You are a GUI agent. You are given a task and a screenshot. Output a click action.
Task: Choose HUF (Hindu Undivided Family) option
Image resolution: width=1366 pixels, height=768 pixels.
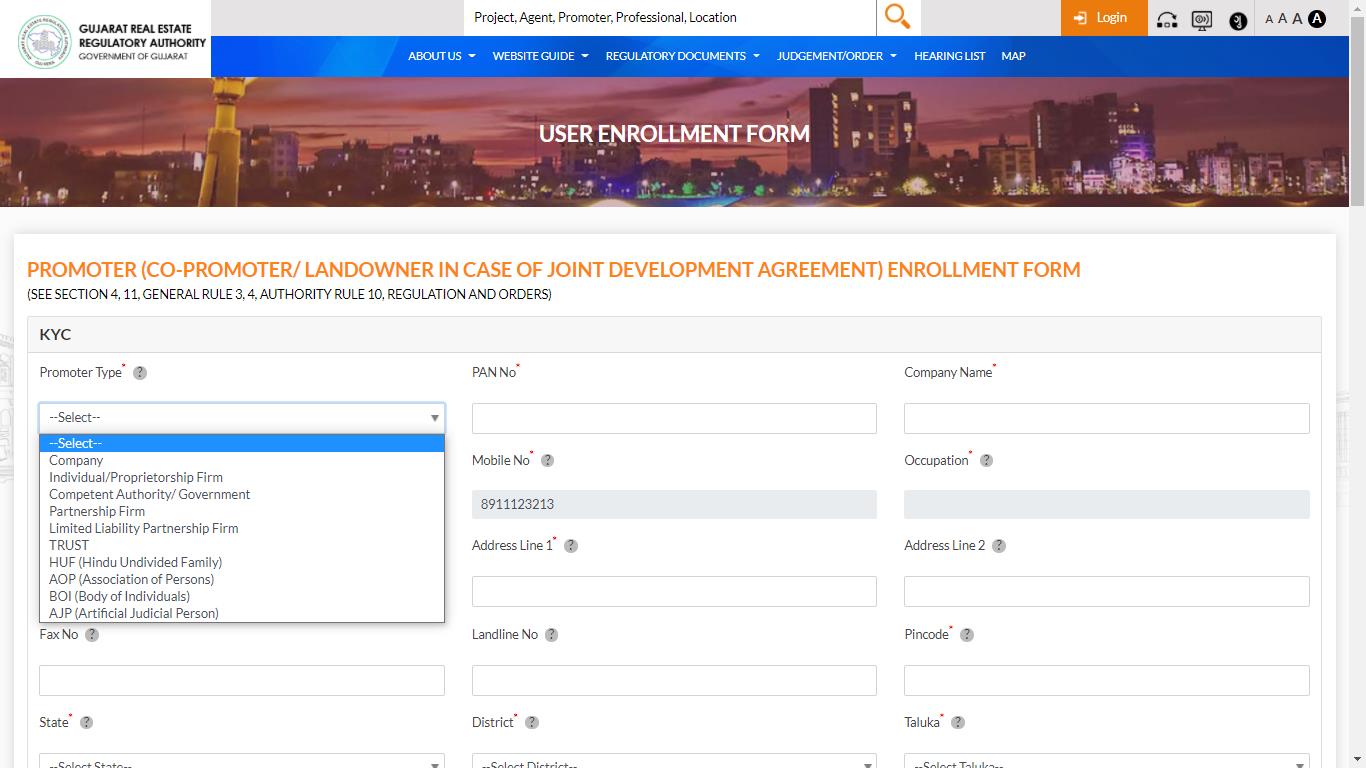click(242, 563)
